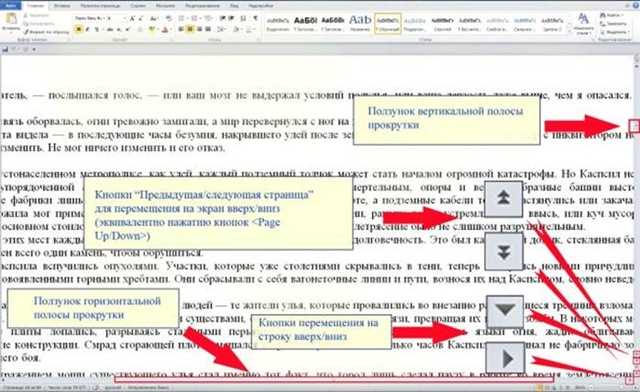Toggle Align Left

[x=181, y=30]
